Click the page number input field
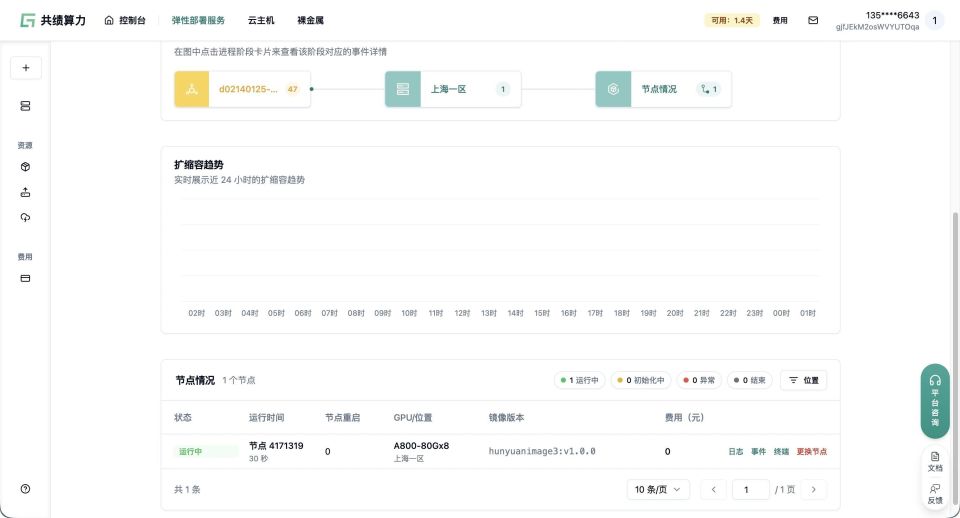This screenshot has width=960, height=518. [x=751, y=489]
